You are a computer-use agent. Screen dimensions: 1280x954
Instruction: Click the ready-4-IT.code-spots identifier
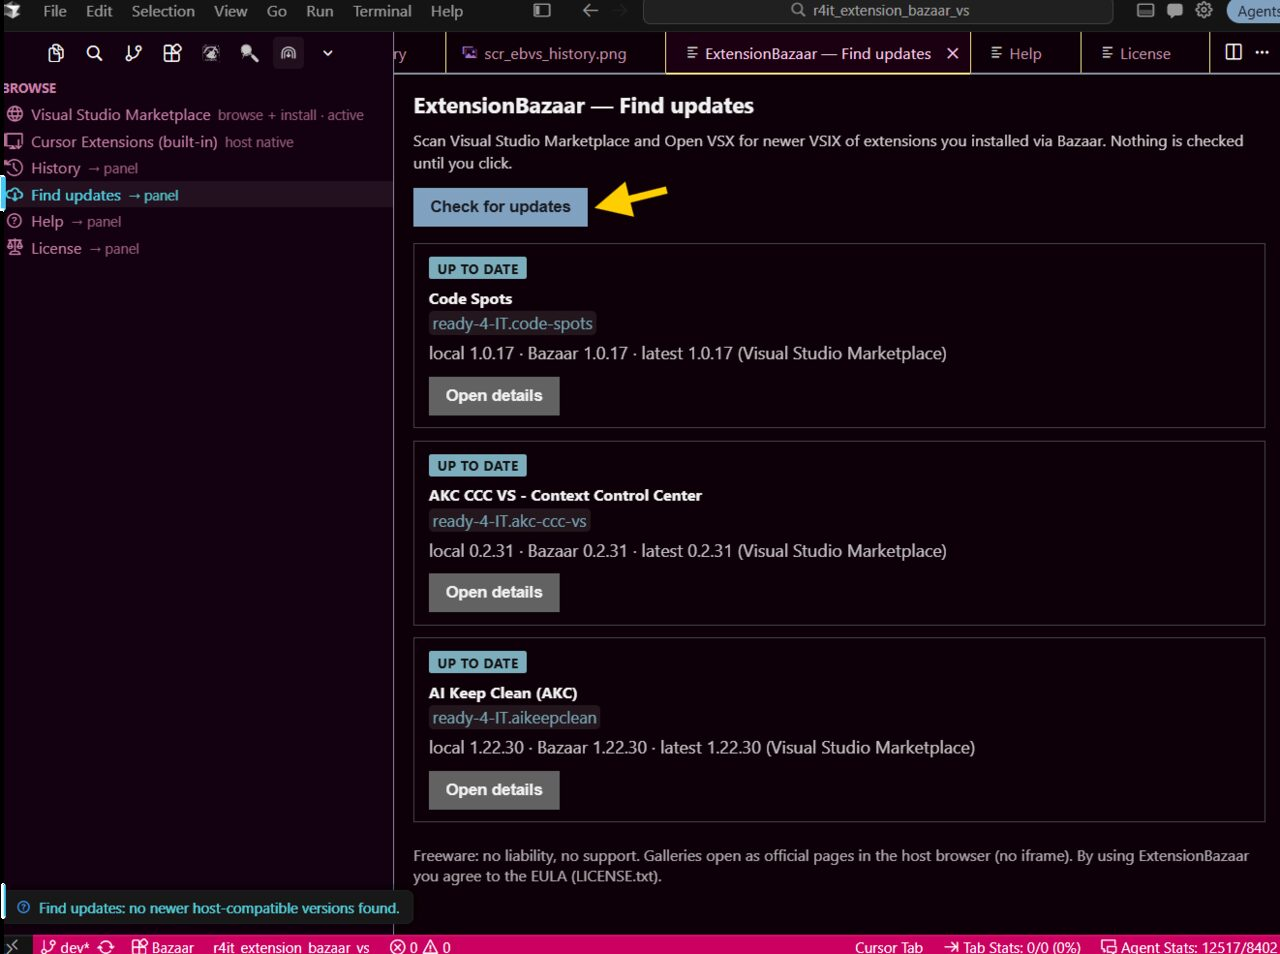click(x=512, y=324)
